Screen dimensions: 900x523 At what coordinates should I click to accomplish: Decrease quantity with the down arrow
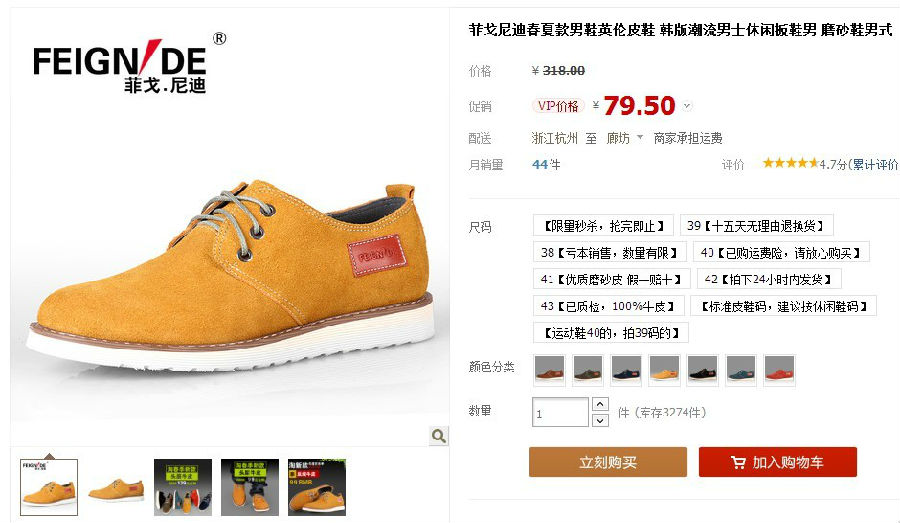coord(600,420)
